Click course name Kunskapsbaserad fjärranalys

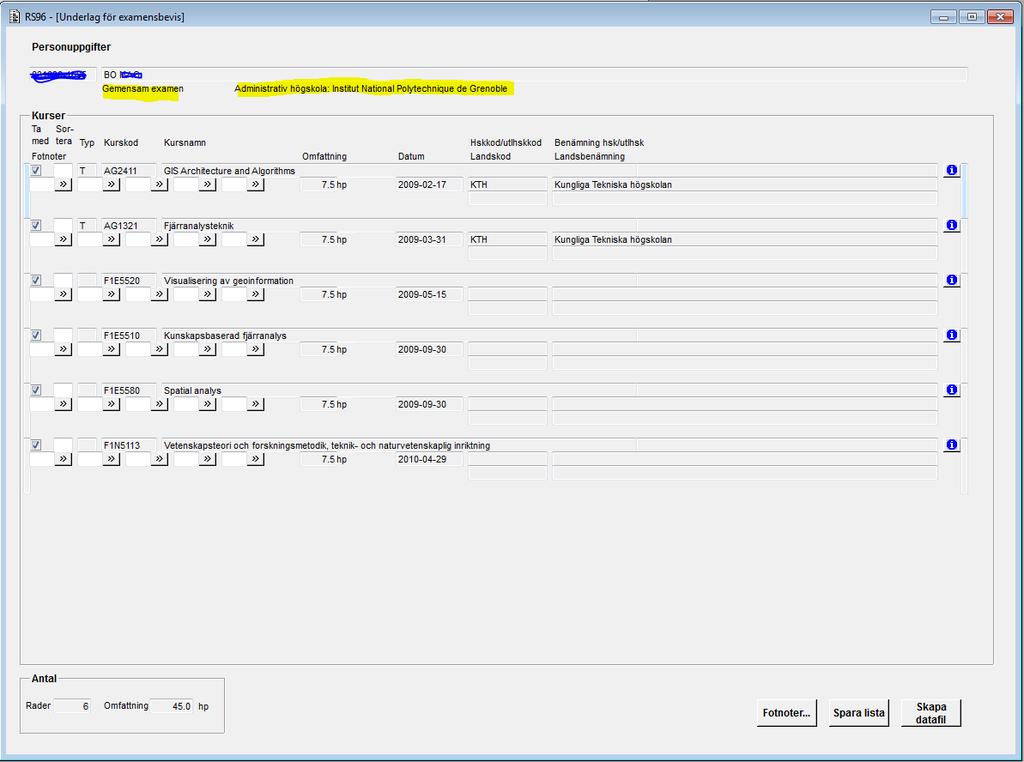(x=225, y=336)
